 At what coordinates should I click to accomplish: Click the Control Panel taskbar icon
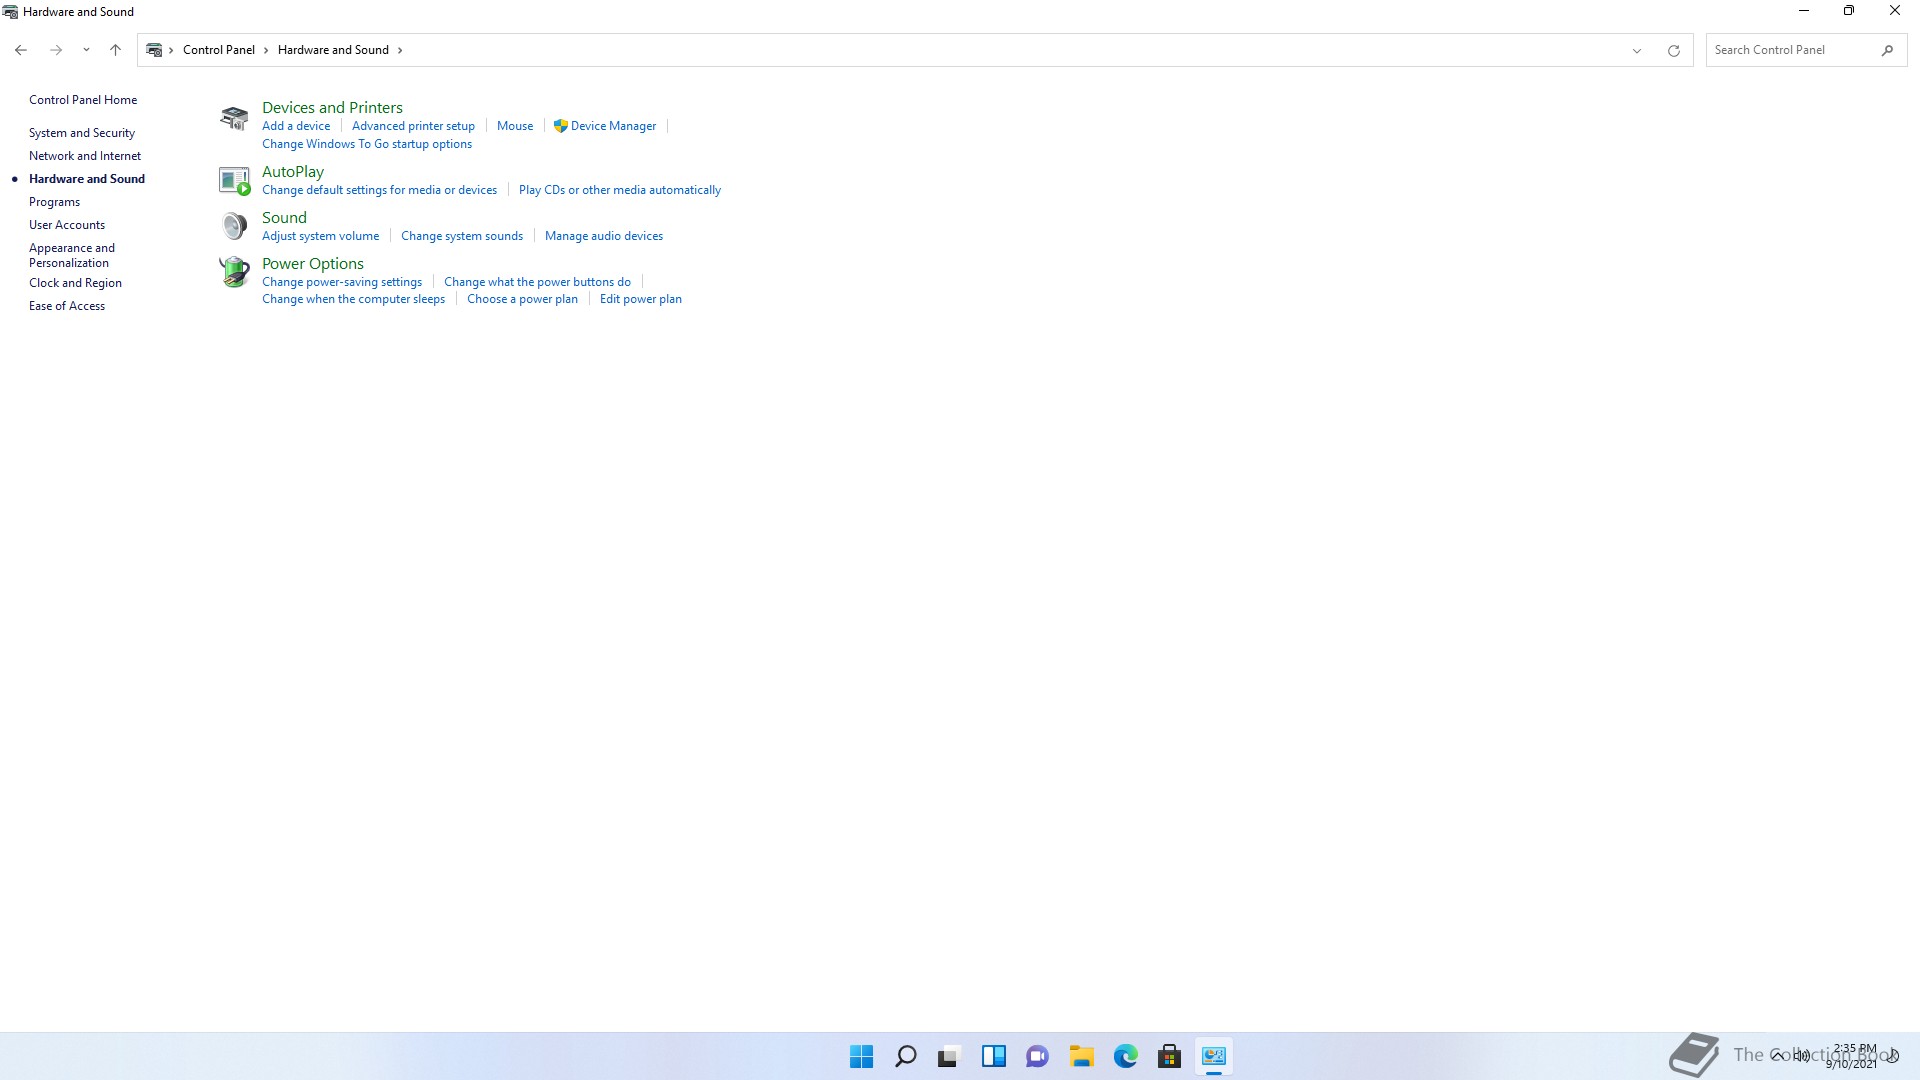click(x=1213, y=1056)
